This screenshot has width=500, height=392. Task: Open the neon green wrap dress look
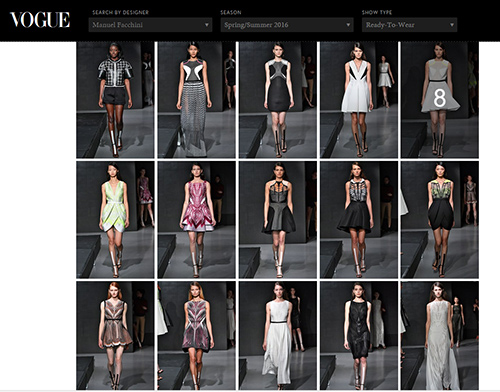coord(115,220)
